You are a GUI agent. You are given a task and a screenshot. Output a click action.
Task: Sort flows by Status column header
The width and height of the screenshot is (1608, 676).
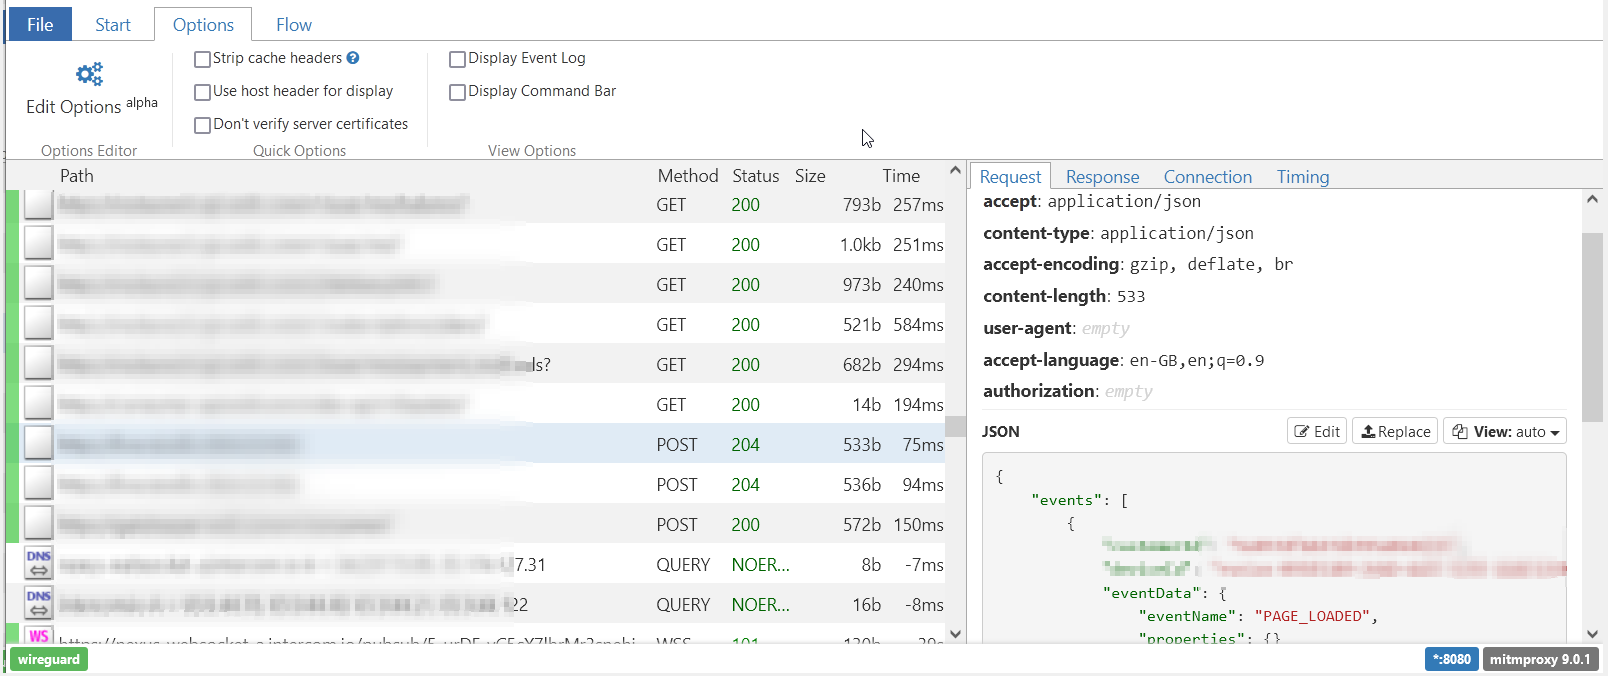click(x=756, y=176)
